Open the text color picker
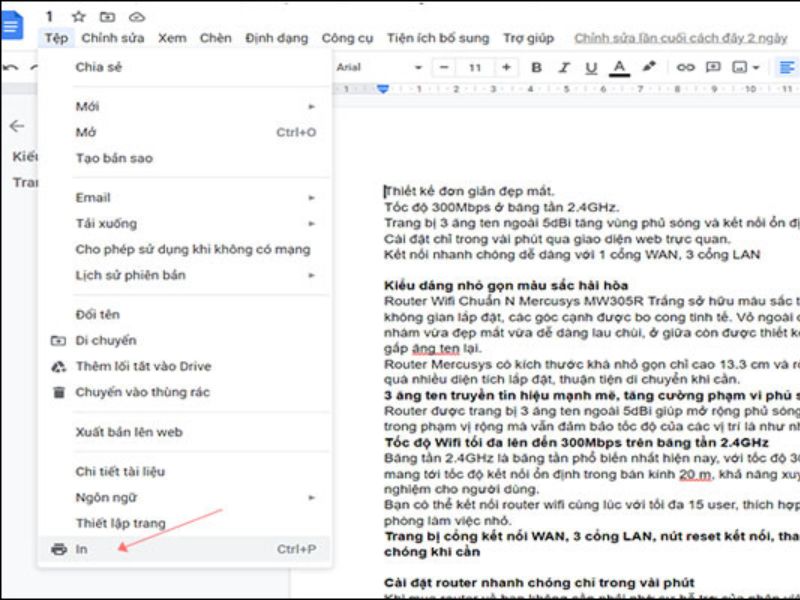Image resolution: width=800 pixels, height=600 pixels. point(619,68)
